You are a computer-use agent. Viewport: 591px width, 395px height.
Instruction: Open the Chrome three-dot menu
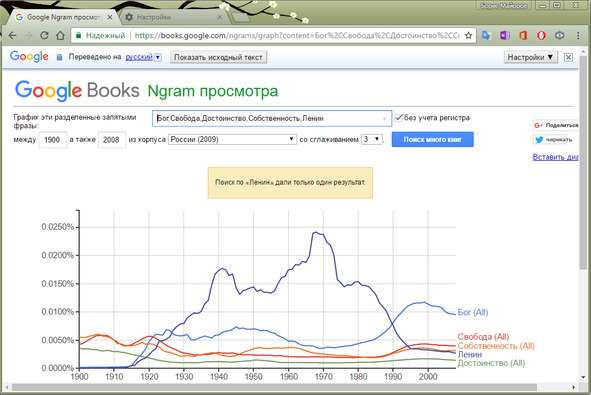coord(578,35)
